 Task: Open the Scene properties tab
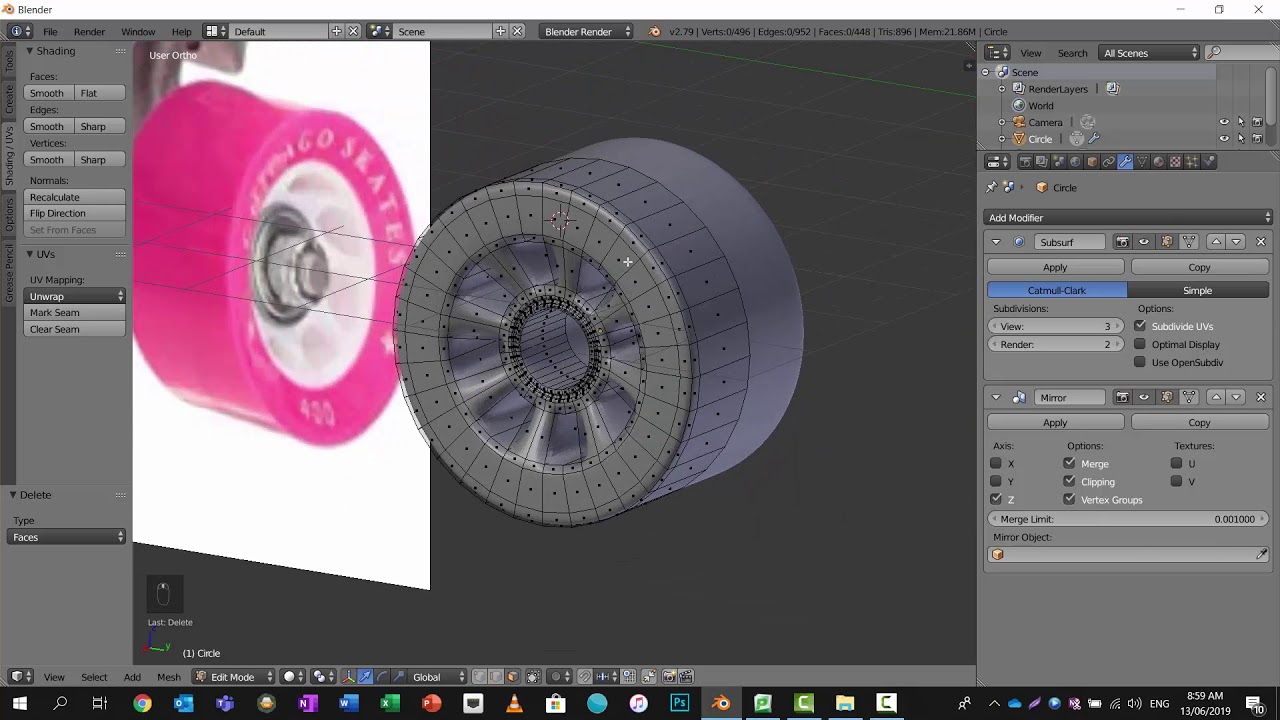[x=1059, y=162]
